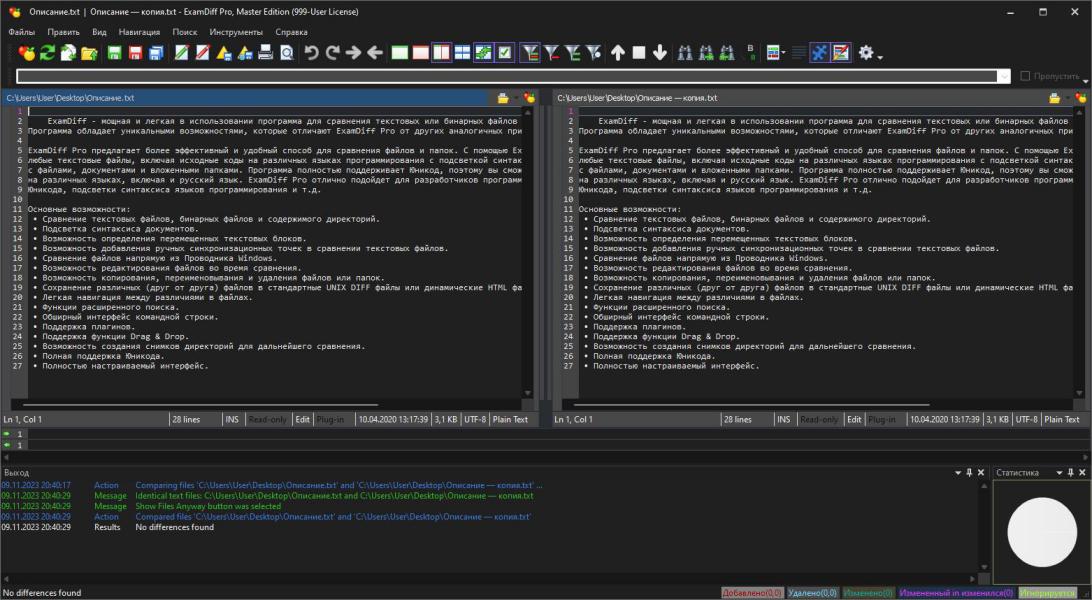Click the white square current-difference icon
The height and width of the screenshot is (600, 1092).
(639, 53)
